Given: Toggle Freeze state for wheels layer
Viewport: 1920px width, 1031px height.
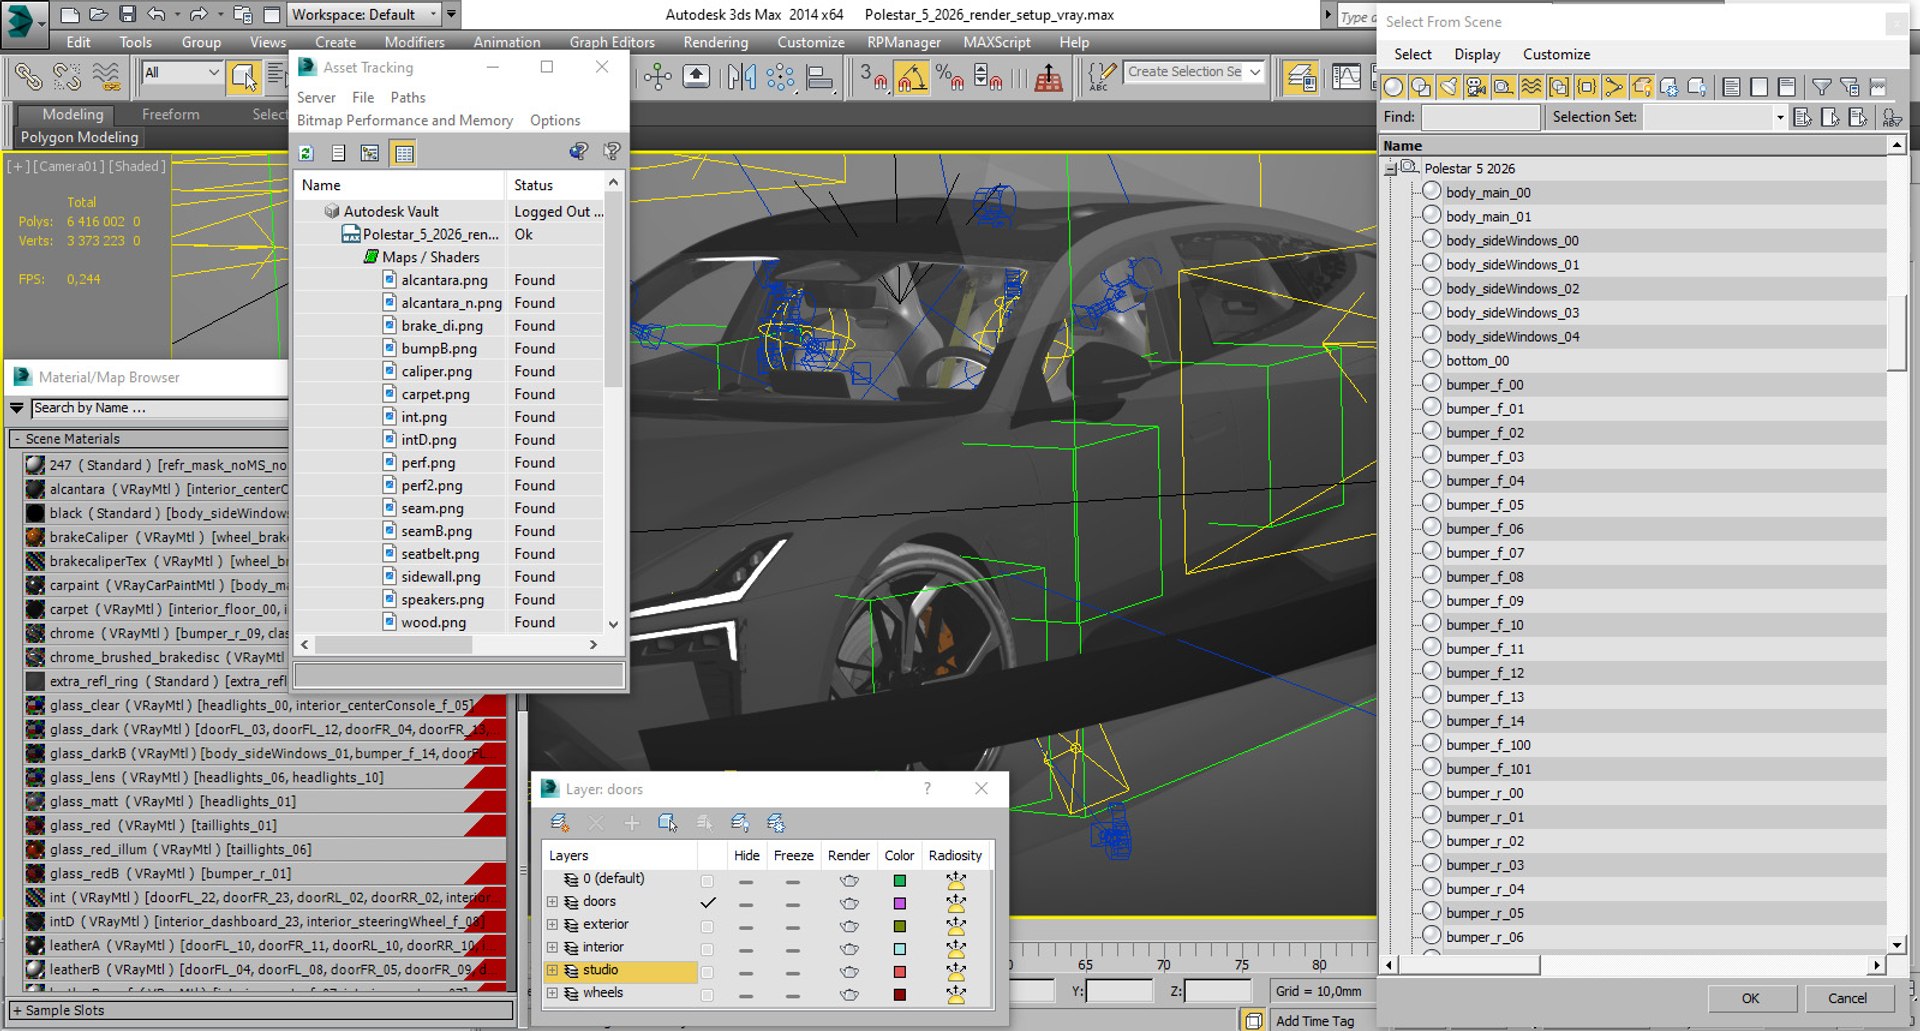Looking at the screenshot, I should pos(793,995).
